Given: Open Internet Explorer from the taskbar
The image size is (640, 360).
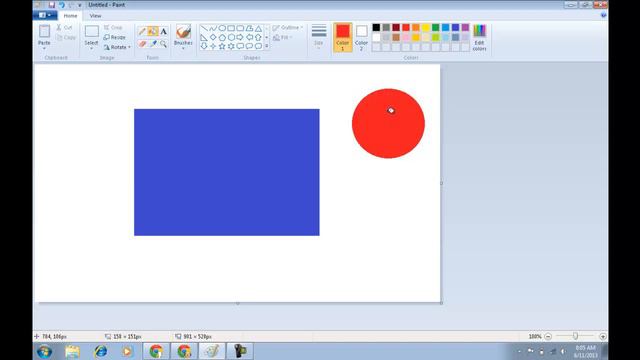Looking at the screenshot, I should coord(100,351).
